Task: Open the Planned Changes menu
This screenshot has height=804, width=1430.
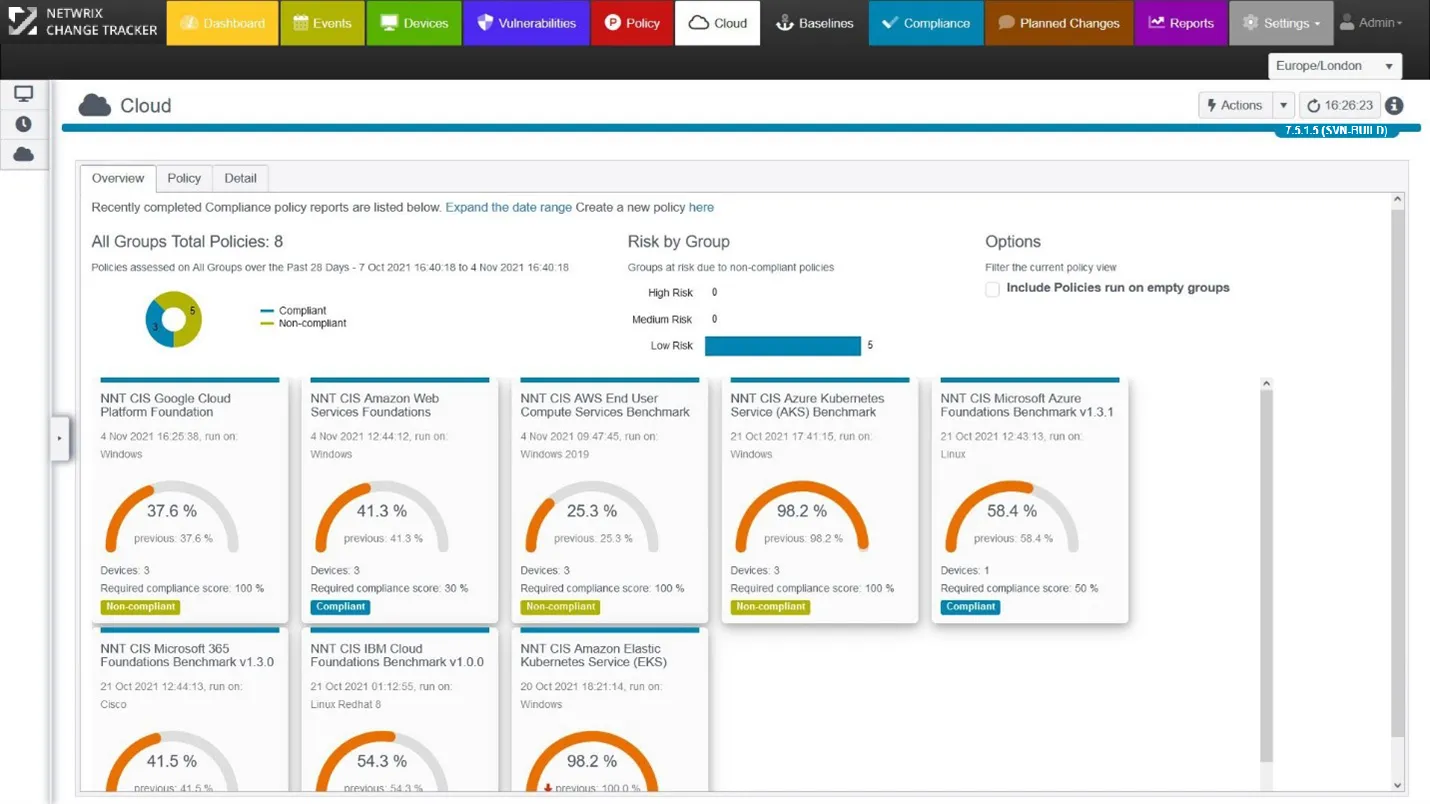Action: point(1059,23)
